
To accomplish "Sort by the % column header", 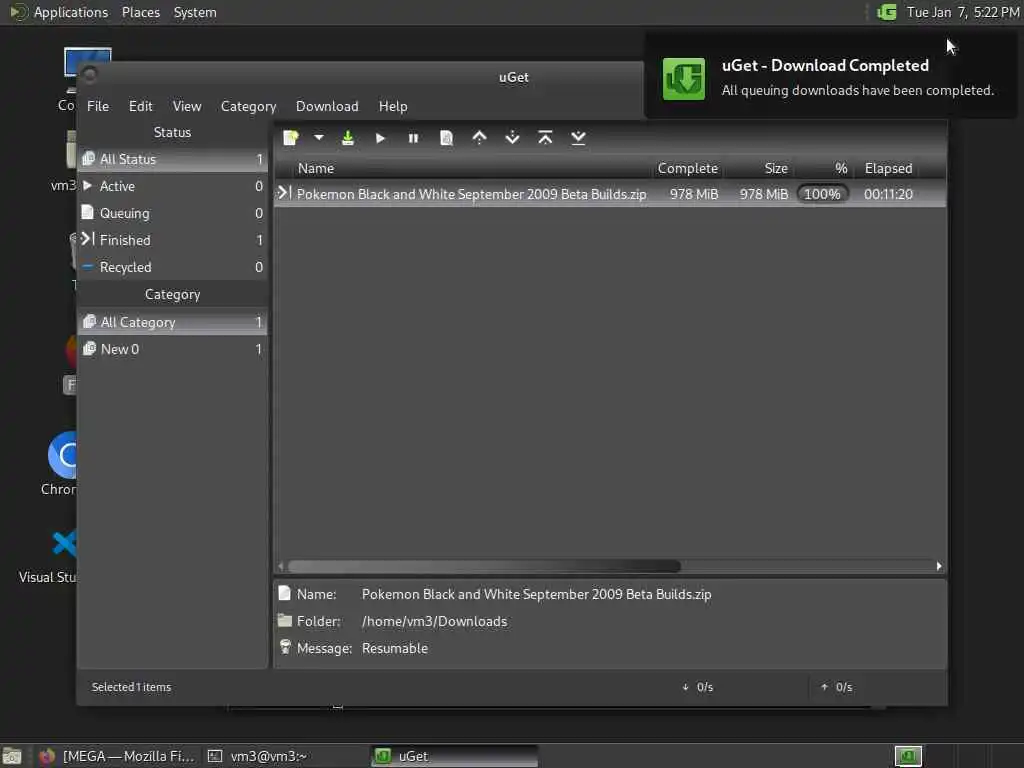I will (x=824, y=168).
